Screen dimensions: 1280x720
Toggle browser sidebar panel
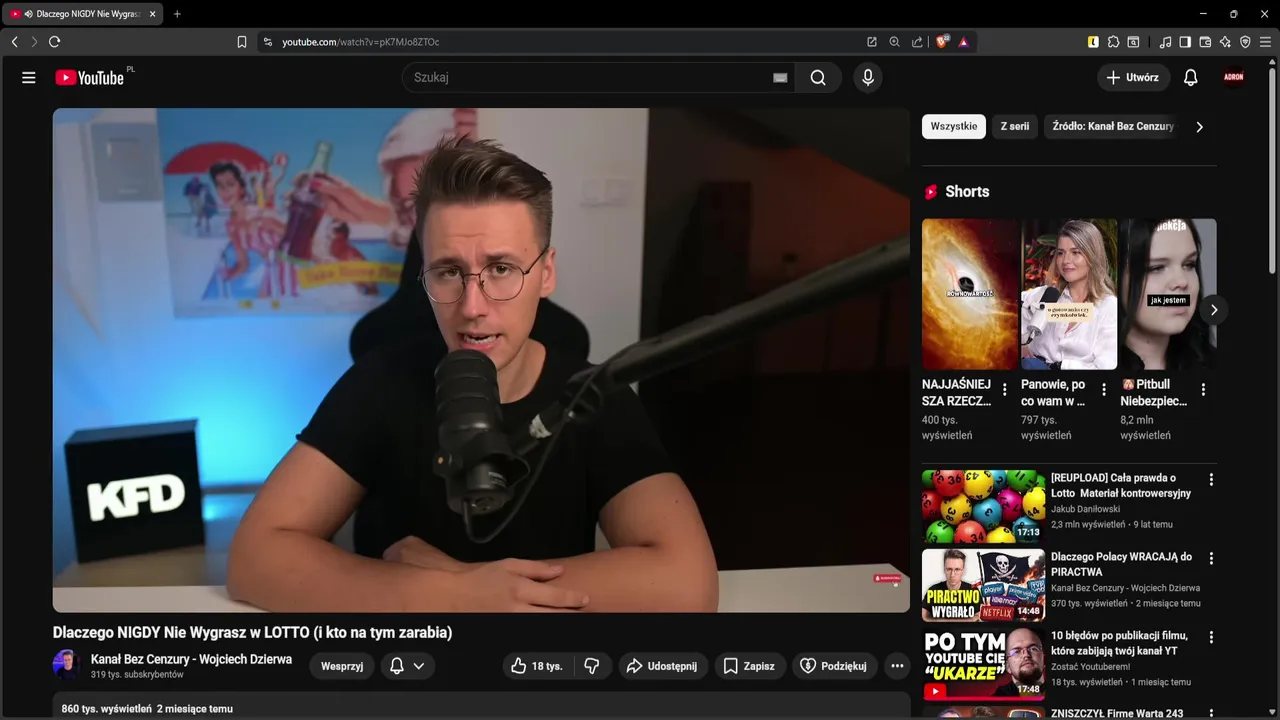[x=1185, y=42]
